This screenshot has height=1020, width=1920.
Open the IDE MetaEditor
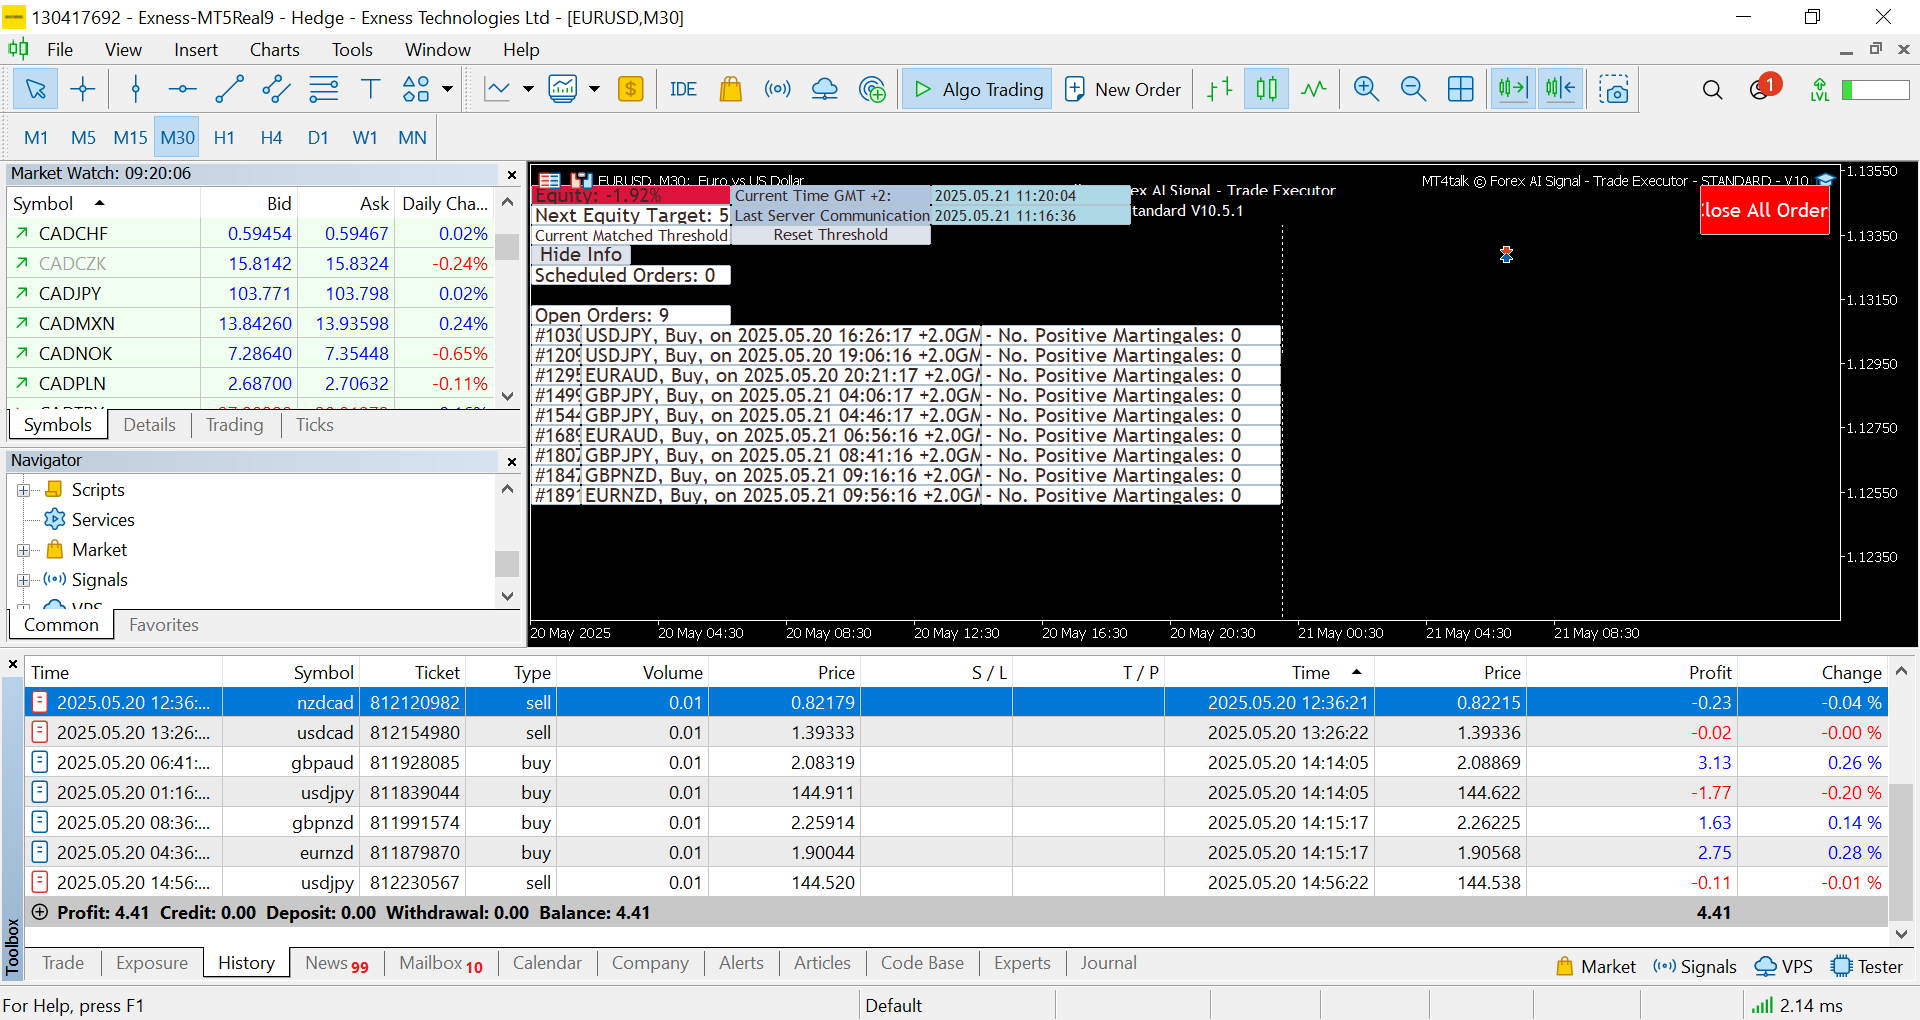tap(683, 90)
